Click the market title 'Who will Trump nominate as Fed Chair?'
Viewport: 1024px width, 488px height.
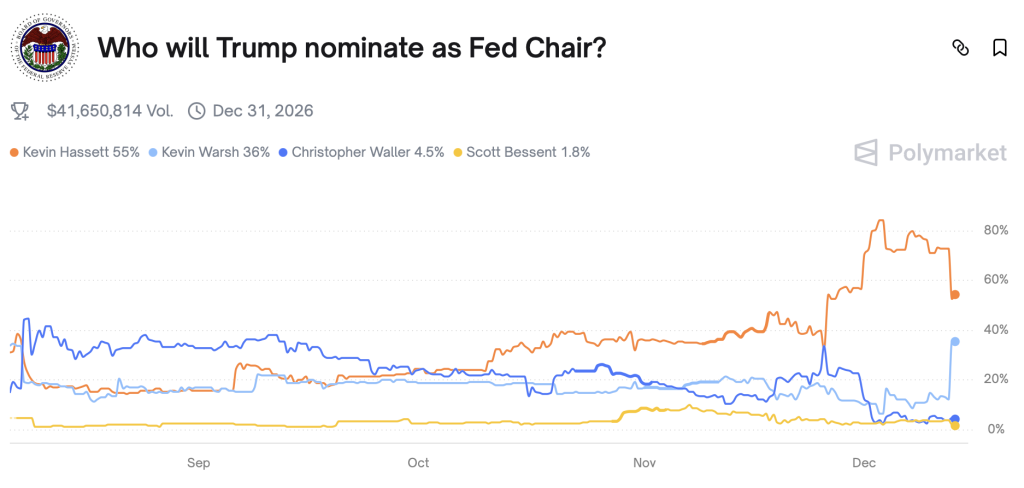click(x=352, y=48)
